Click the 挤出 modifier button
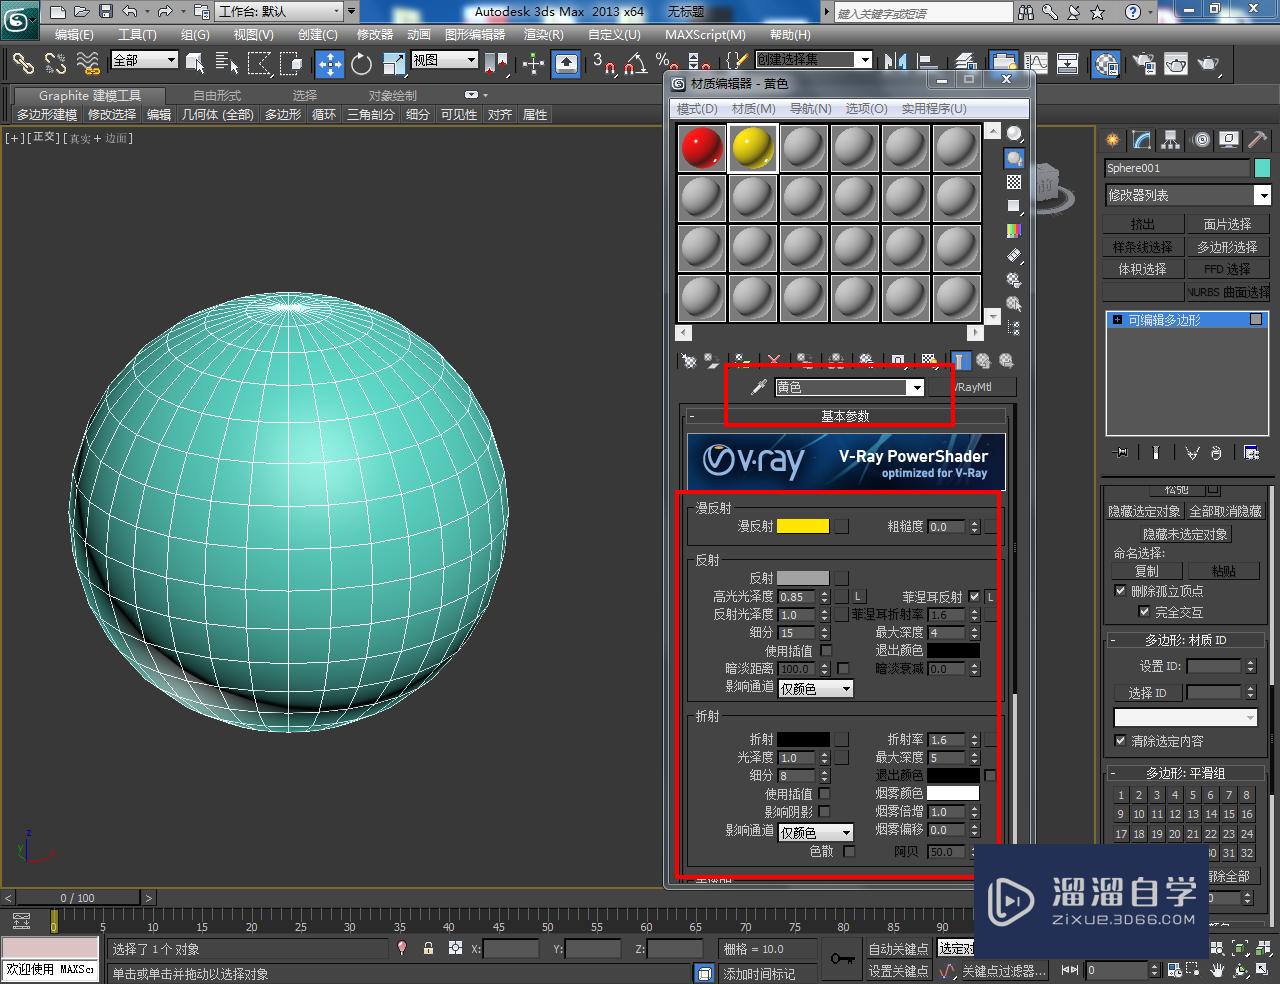1280x984 pixels. pyautogui.click(x=1143, y=224)
